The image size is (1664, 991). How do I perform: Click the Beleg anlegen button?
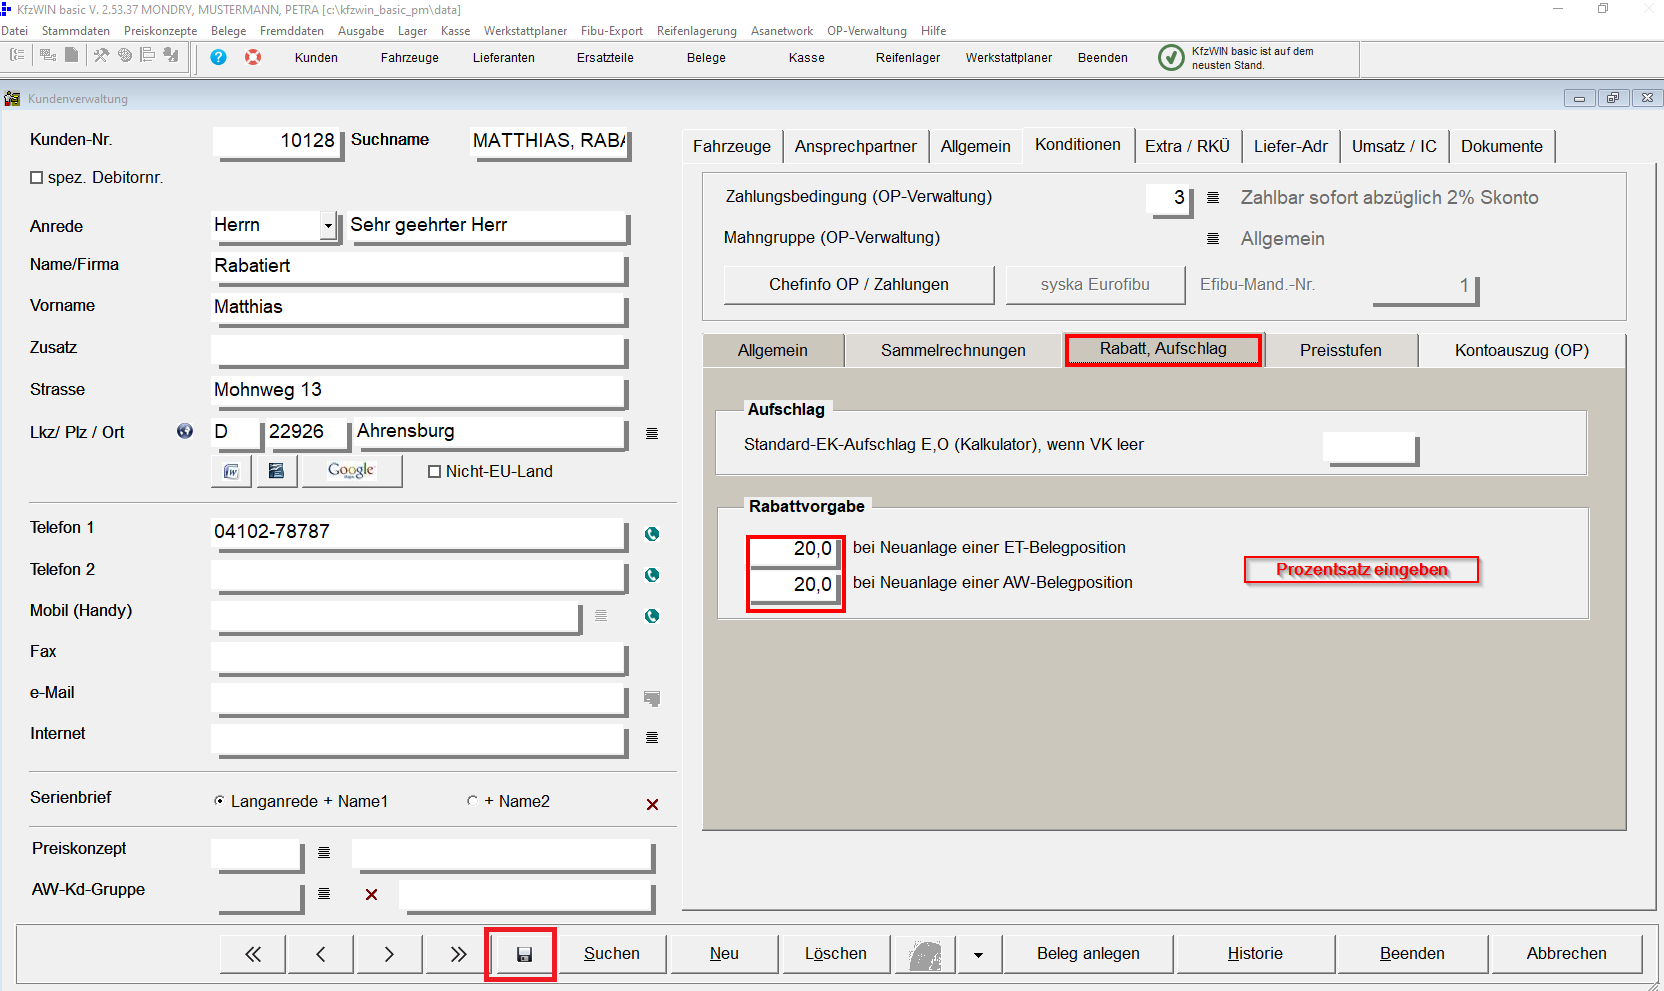[1088, 954]
